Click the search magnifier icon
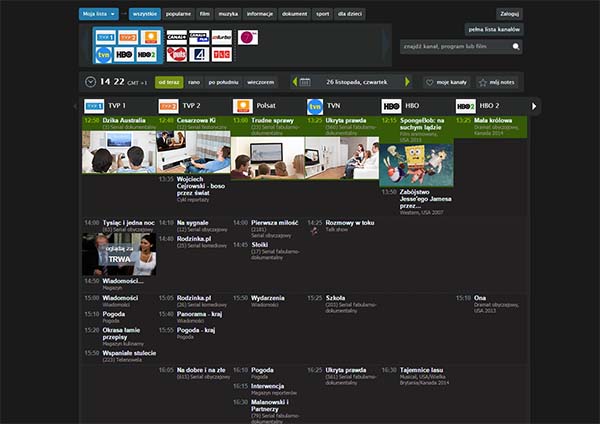This screenshot has height=424, width=600. click(516, 46)
